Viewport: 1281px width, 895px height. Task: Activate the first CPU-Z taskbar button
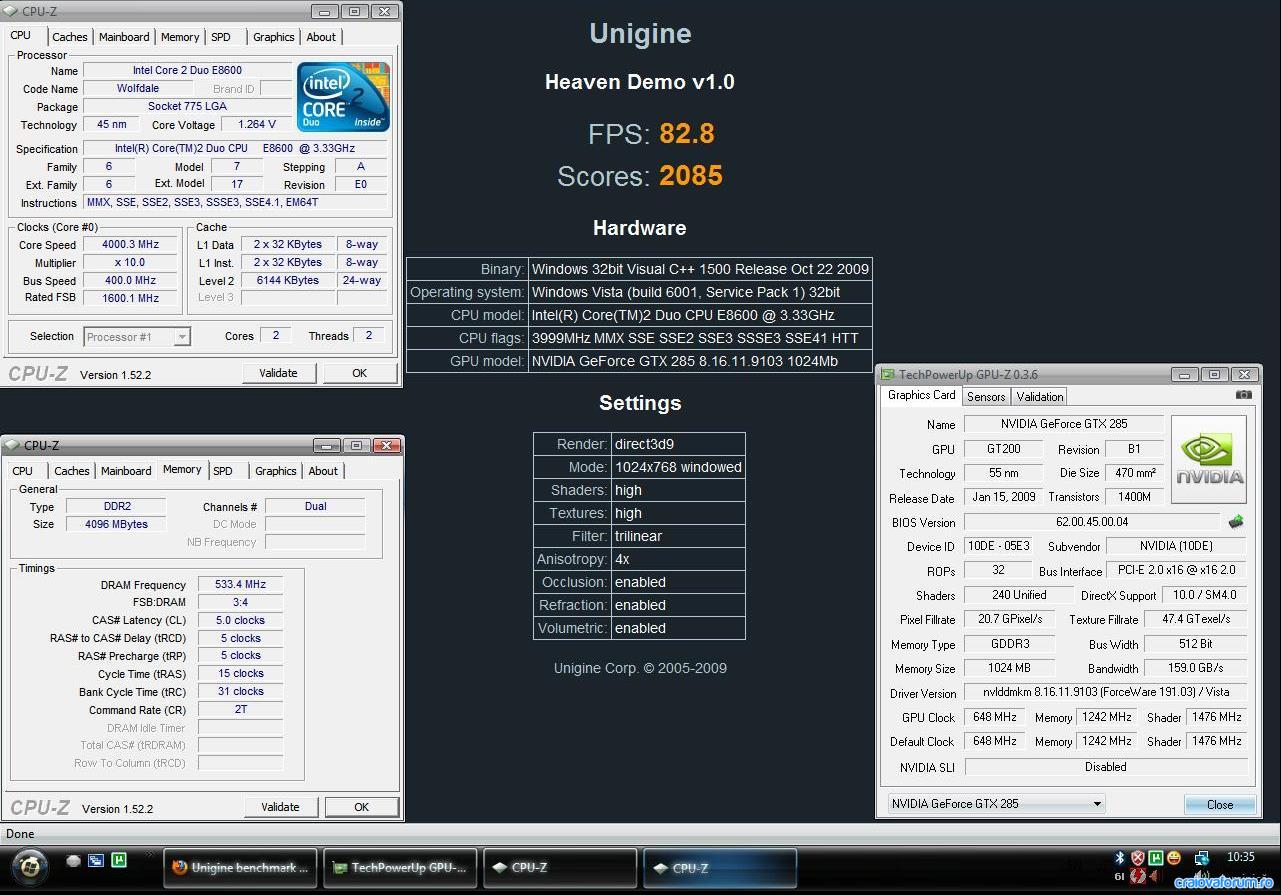(560, 868)
